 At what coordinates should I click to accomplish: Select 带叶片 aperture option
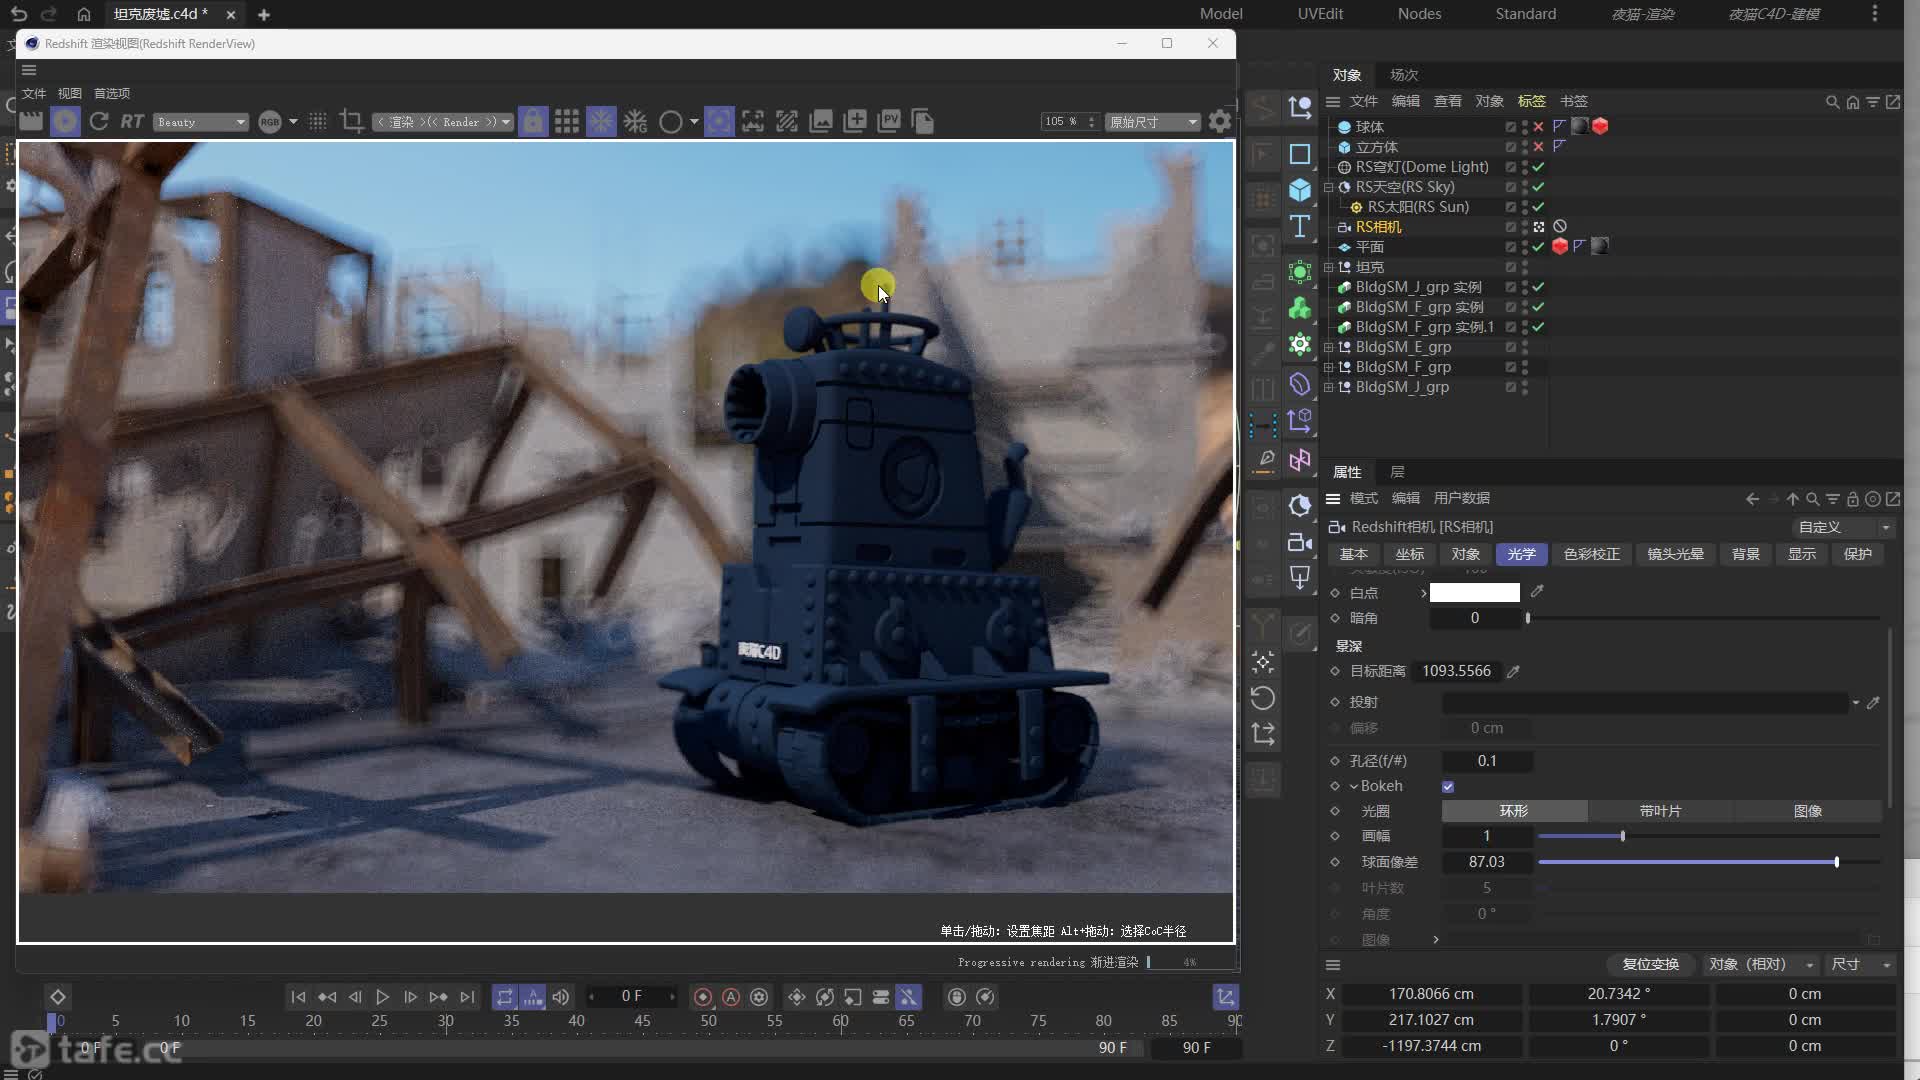1660,811
